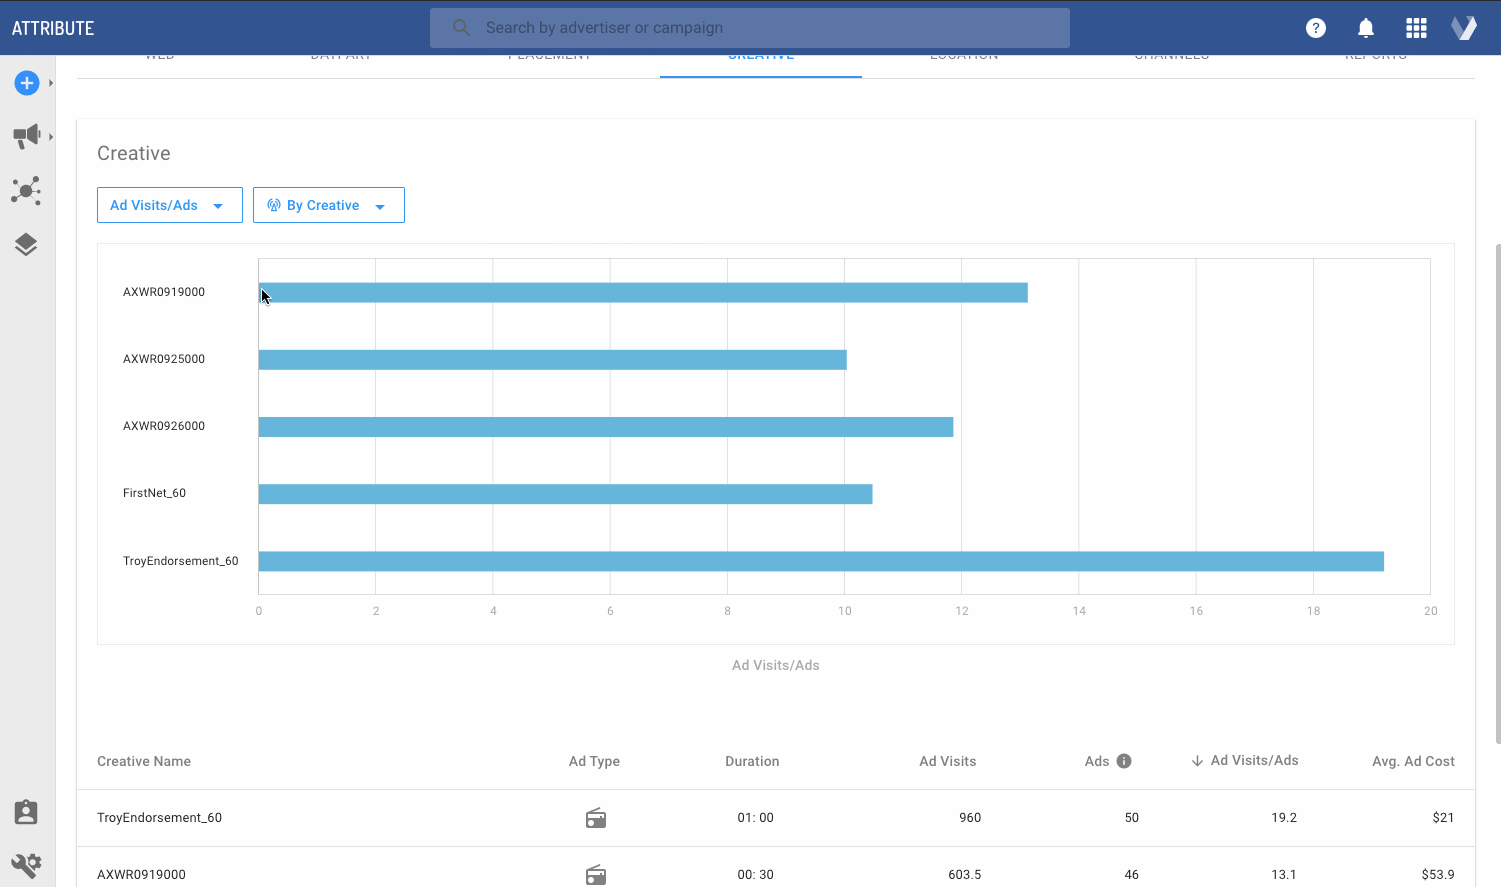Open the CHANNELS tab
The width and height of the screenshot is (1501, 887).
1171,55
